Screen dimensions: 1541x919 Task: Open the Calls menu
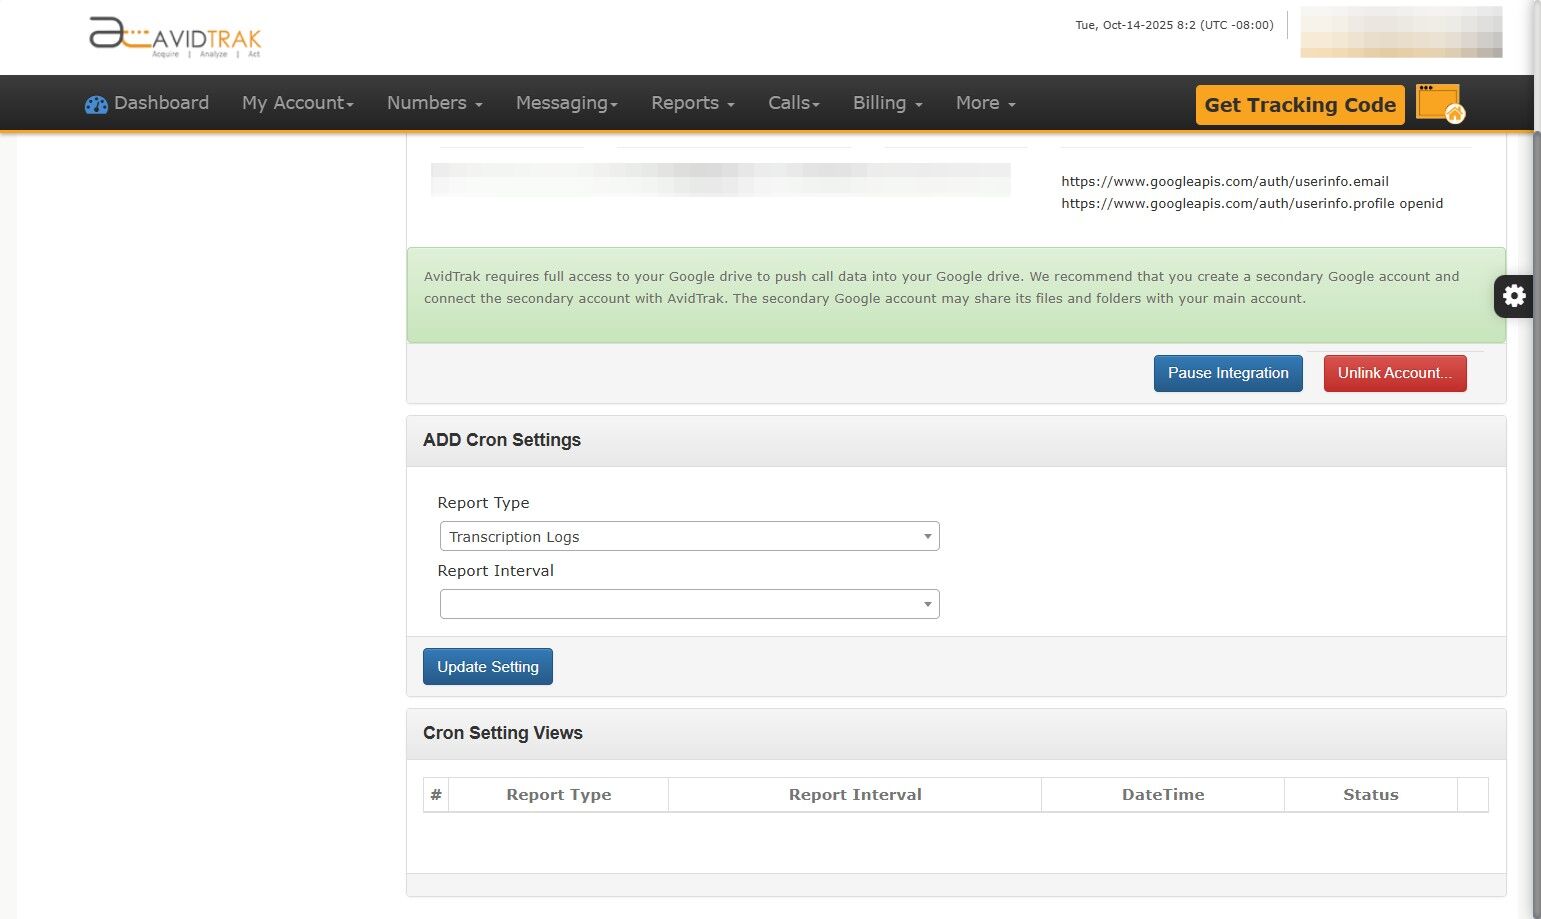pos(794,103)
